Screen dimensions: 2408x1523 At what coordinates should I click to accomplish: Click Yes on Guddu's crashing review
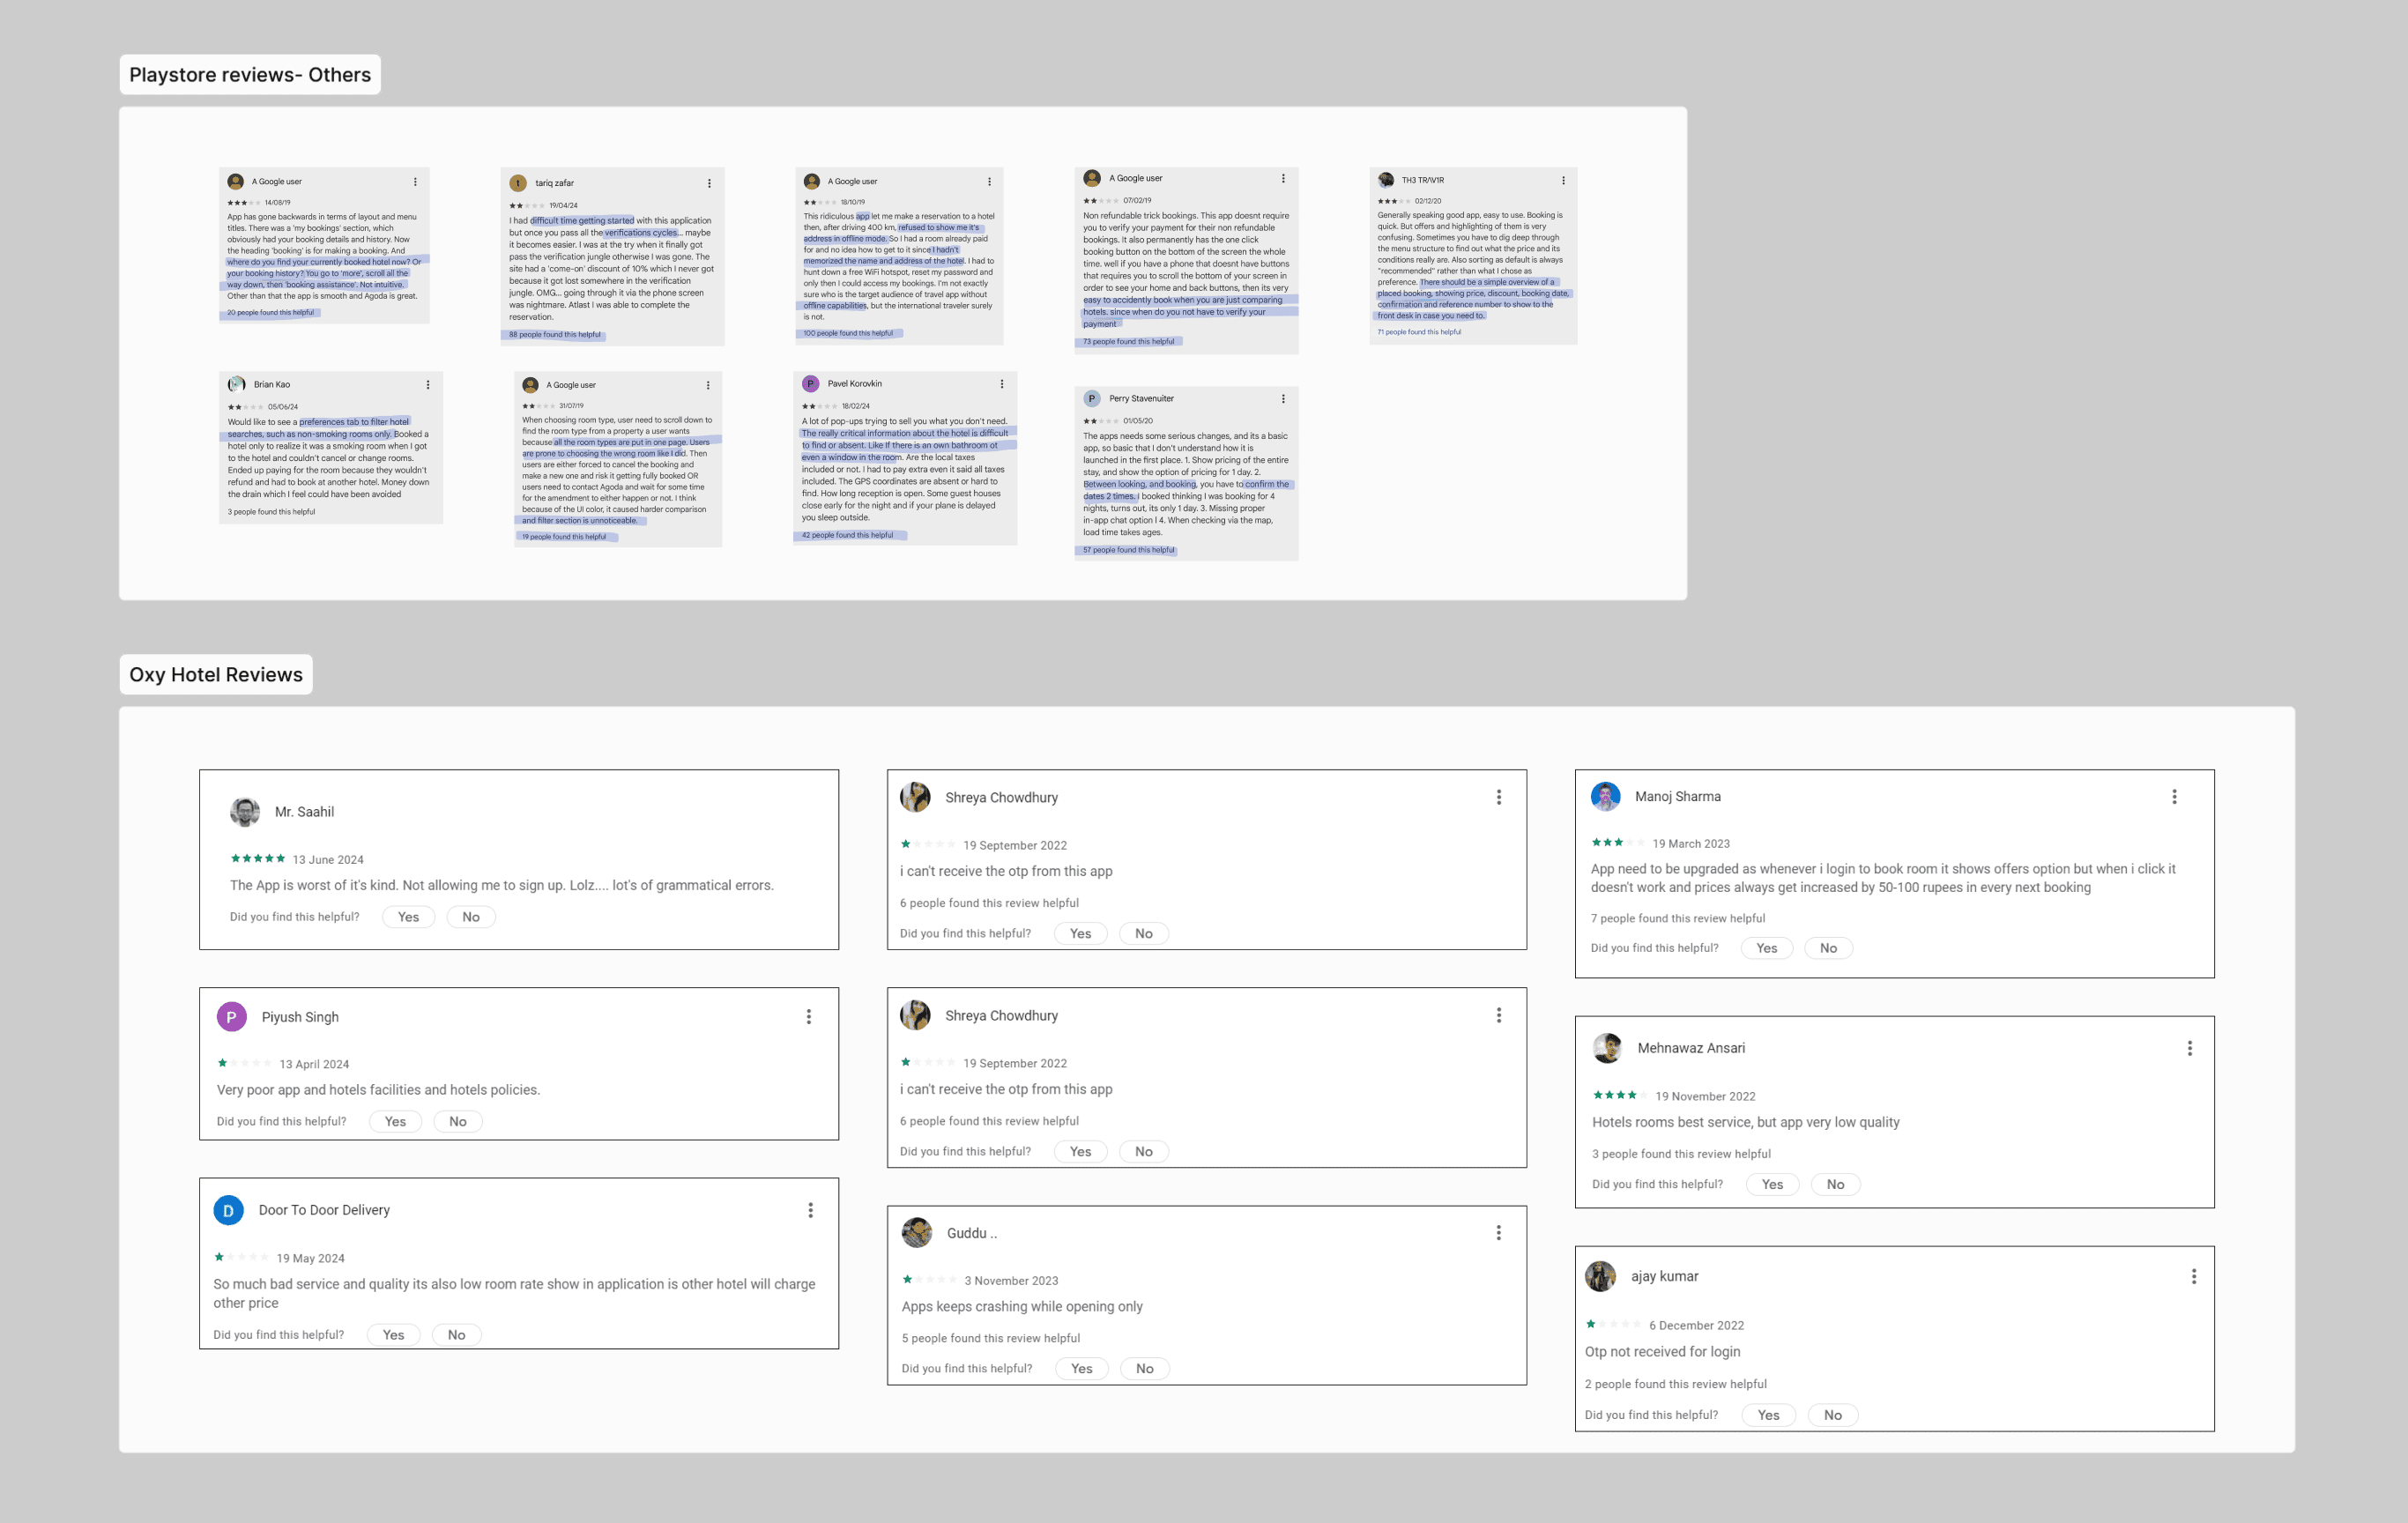(1081, 1368)
